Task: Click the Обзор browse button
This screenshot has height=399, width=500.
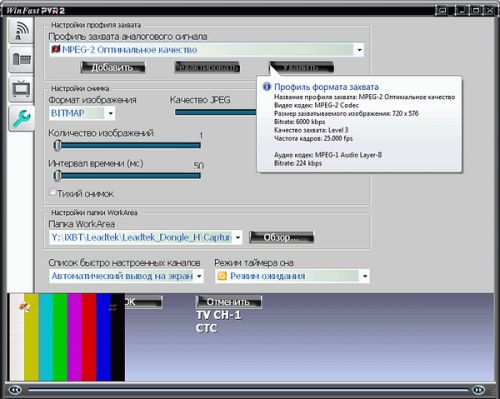Action: (x=281, y=237)
